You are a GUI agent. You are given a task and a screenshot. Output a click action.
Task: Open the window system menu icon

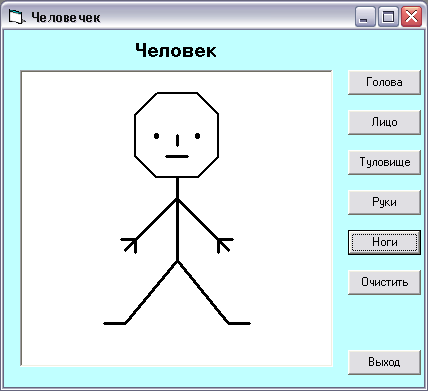16,16
